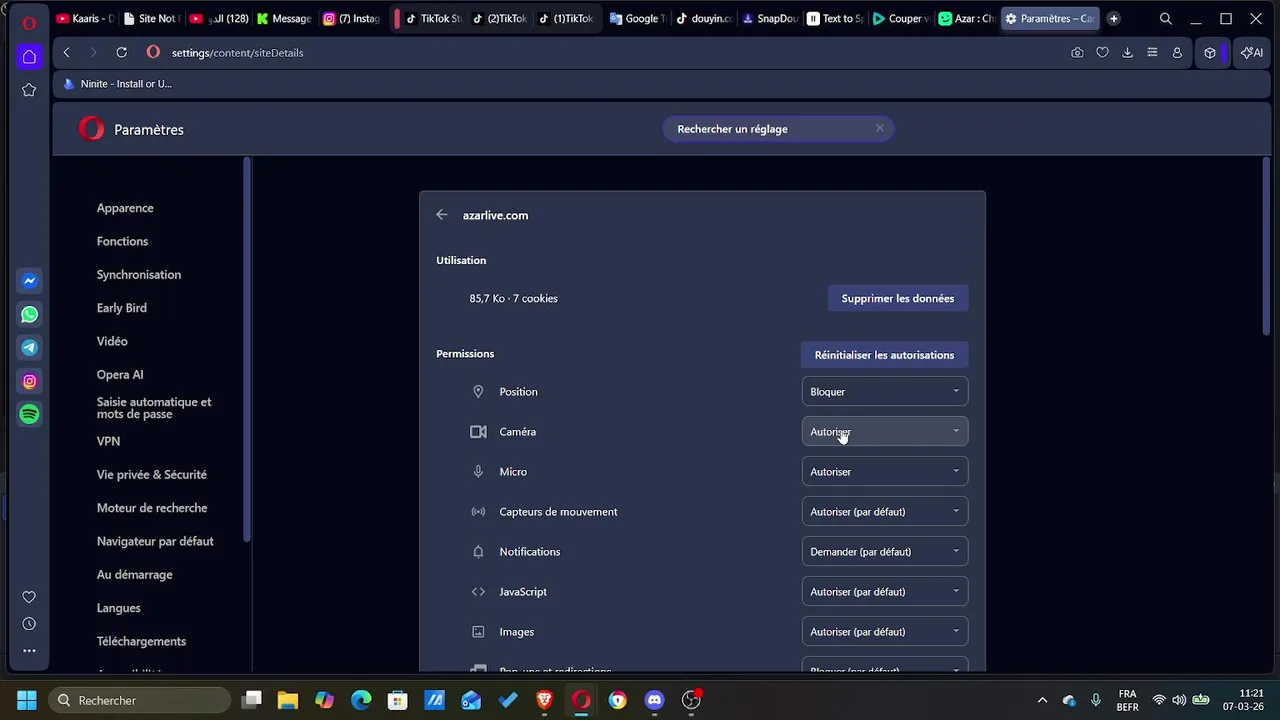Open Langues settings section

point(118,608)
